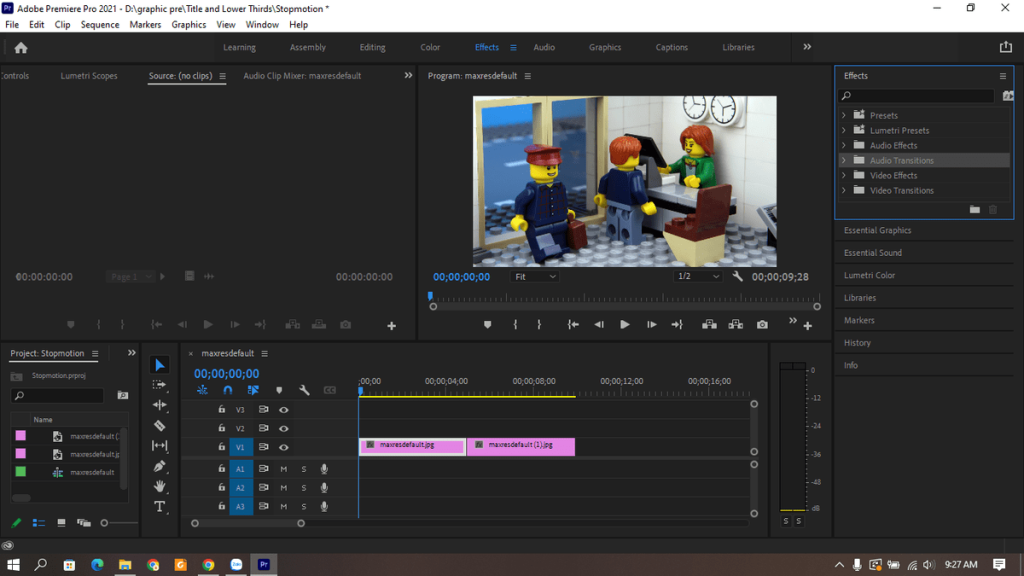This screenshot has height=576, width=1024.
Task: Select the Hand tool
Action: 160,486
